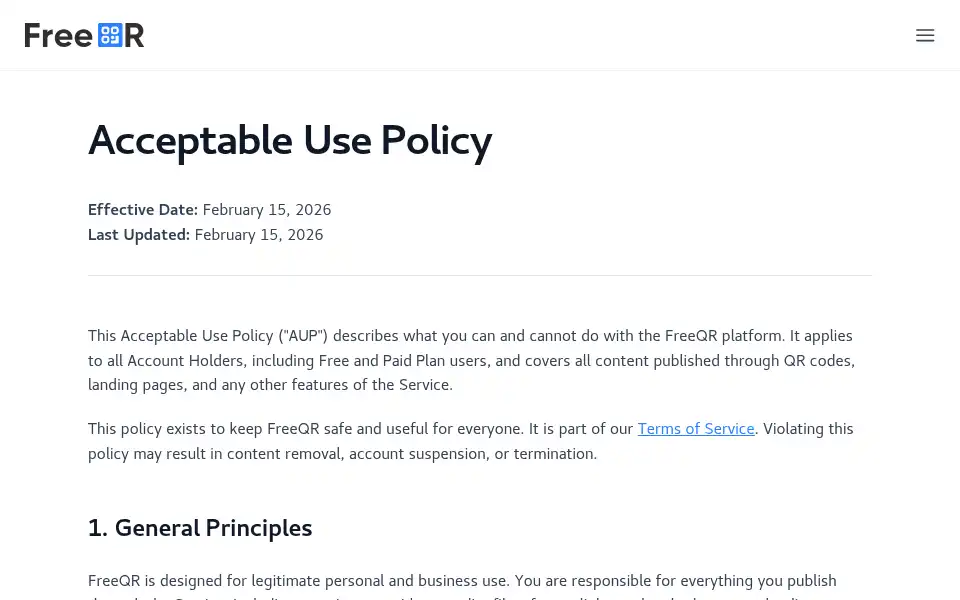Click the Last Updated label
The image size is (960, 600).
click(139, 234)
